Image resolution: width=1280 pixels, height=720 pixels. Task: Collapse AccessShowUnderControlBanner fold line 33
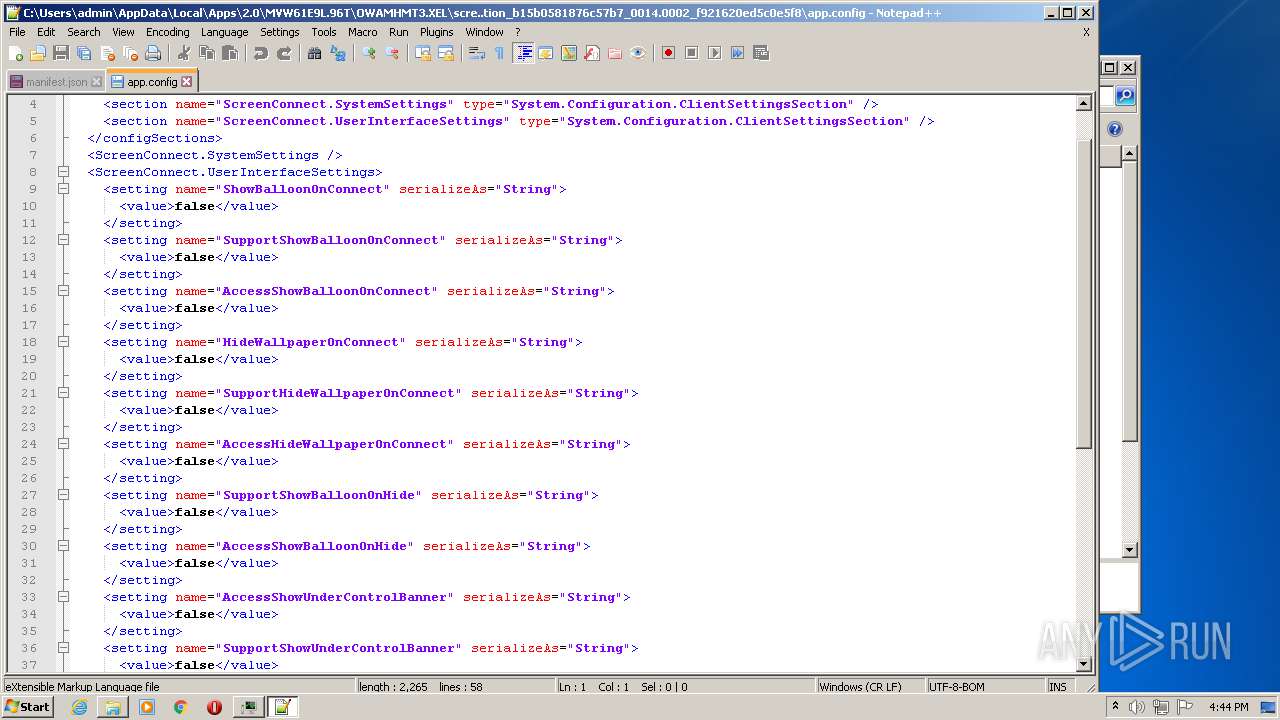pyautogui.click(x=63, y=597)
